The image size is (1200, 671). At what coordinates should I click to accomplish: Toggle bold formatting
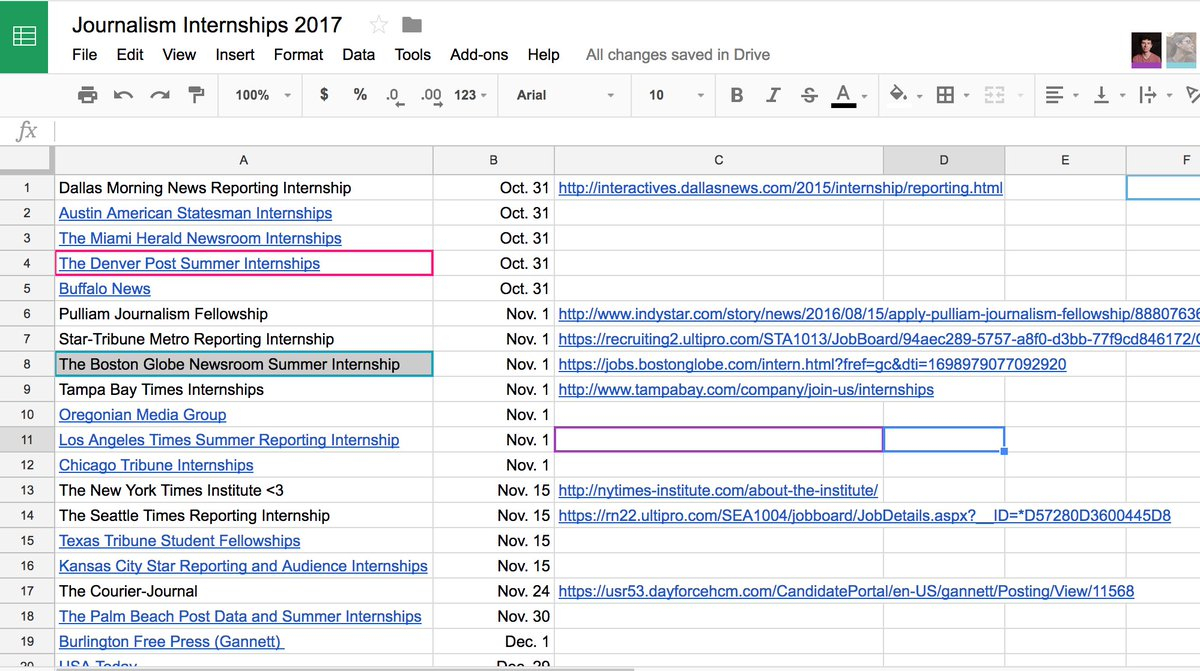tap(737, 95)
